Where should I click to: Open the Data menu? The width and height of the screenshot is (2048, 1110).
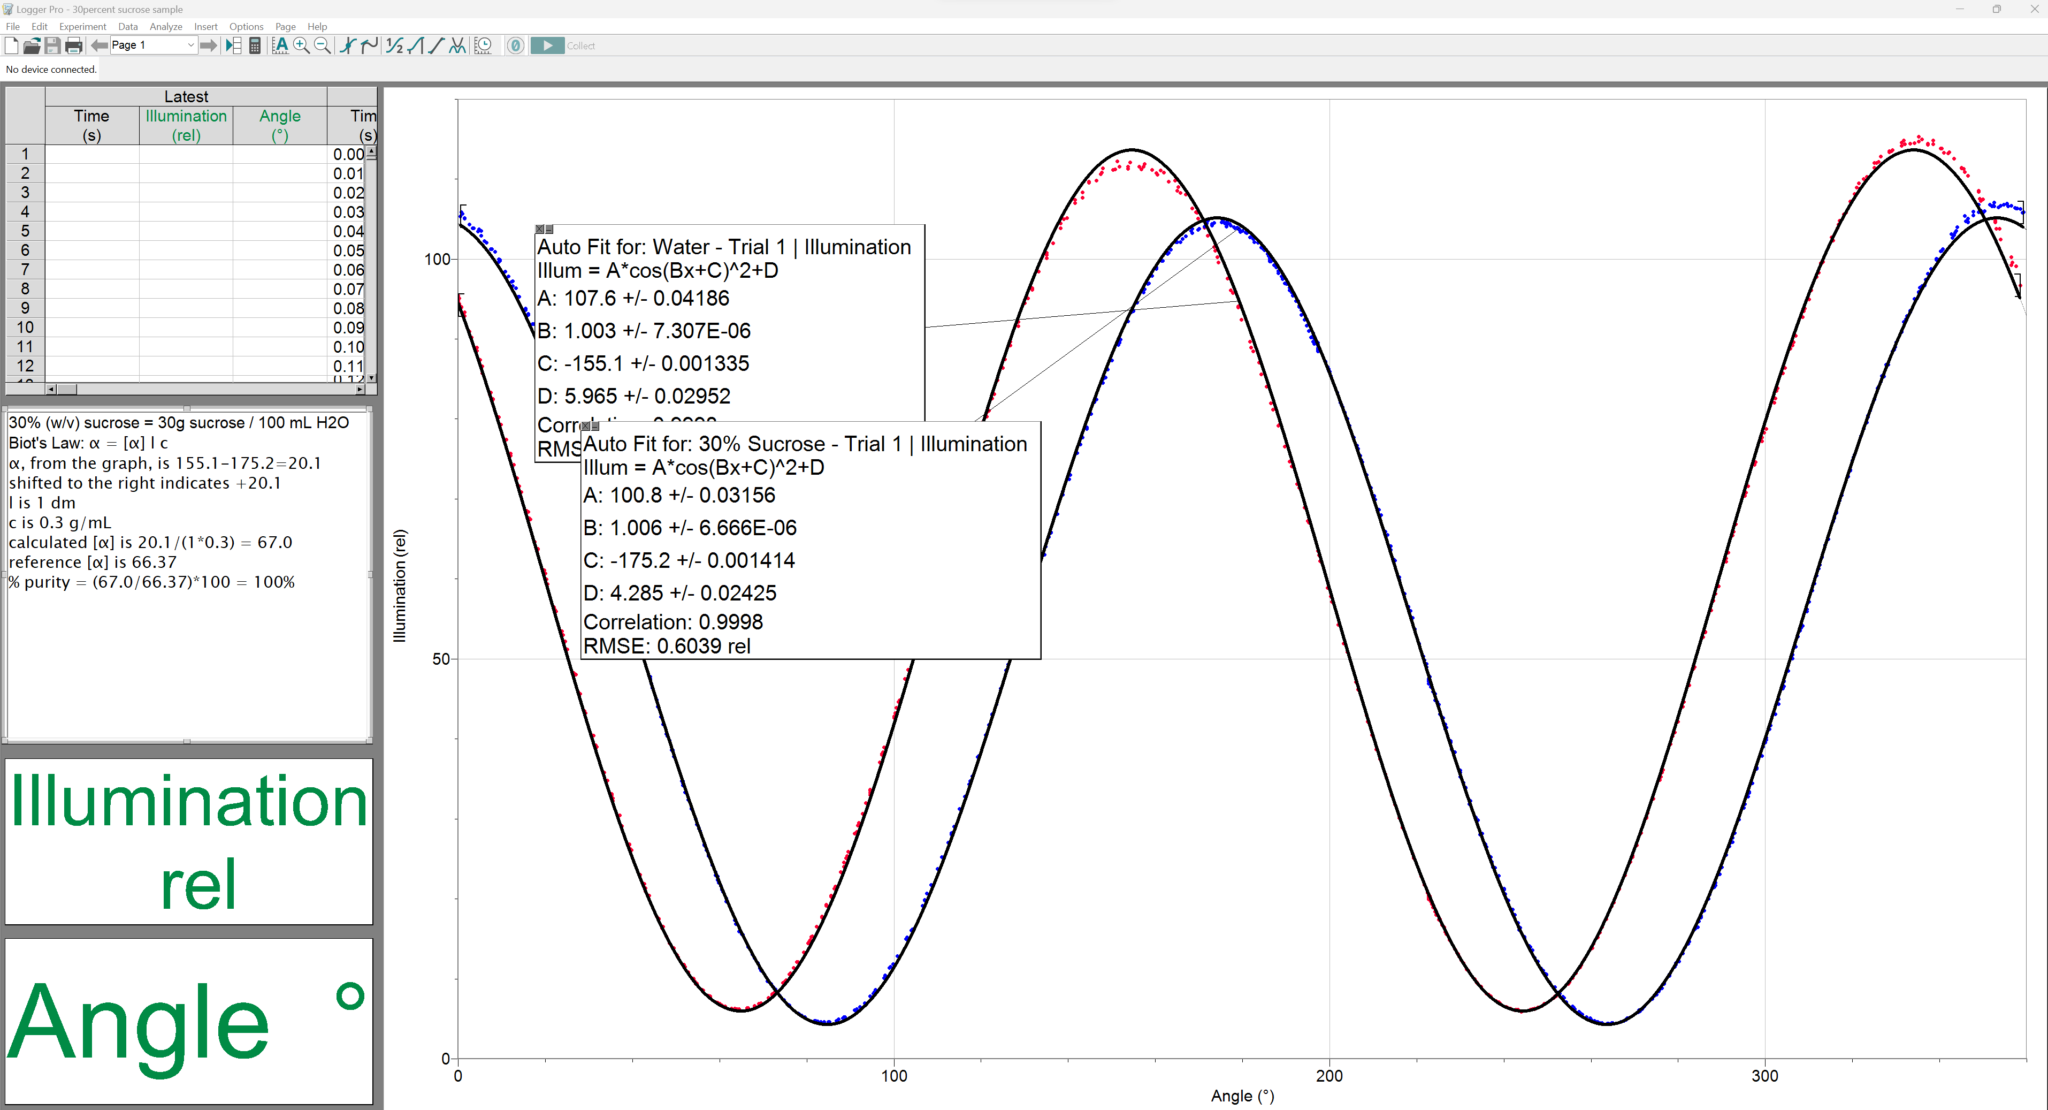click(128, 26)
